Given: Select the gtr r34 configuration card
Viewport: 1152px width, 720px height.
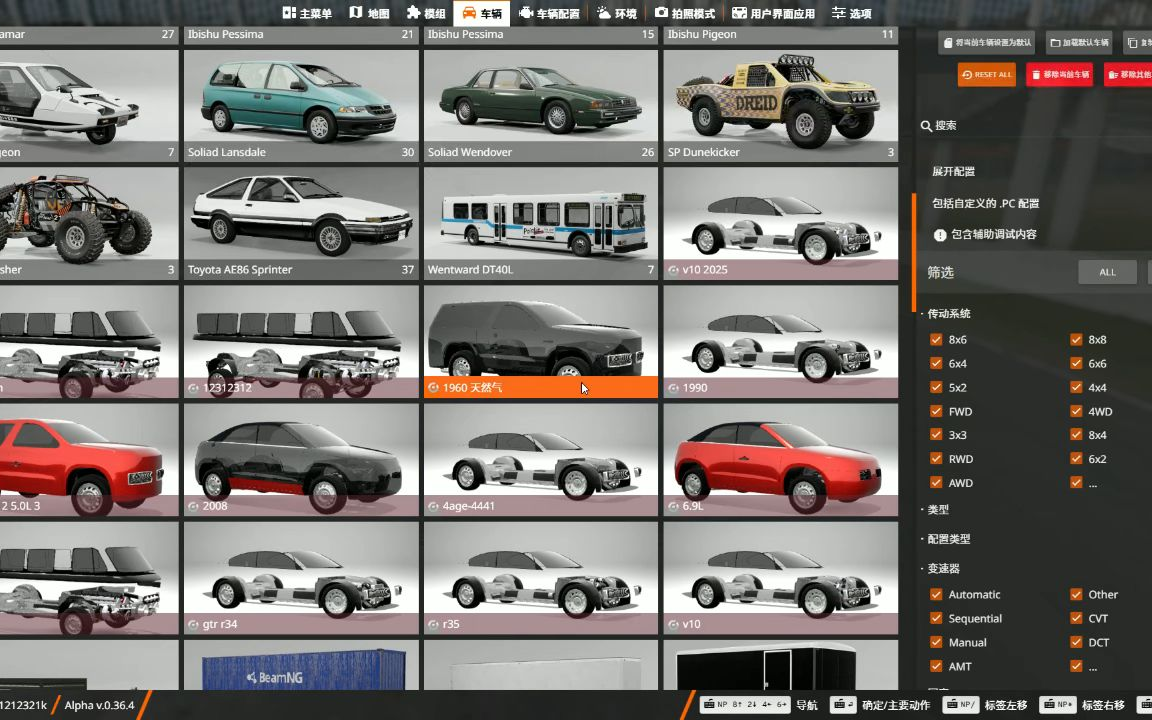Looking at the screenshot, I should tap(301, 578).
